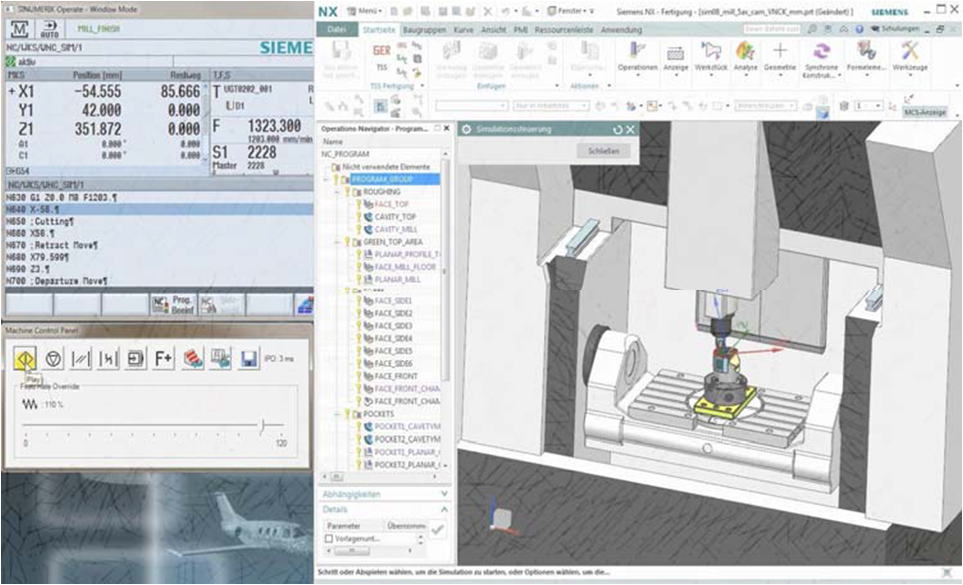Click the icon left of the floppy disk
Screen dimensions: 963x585
point(220,358)
